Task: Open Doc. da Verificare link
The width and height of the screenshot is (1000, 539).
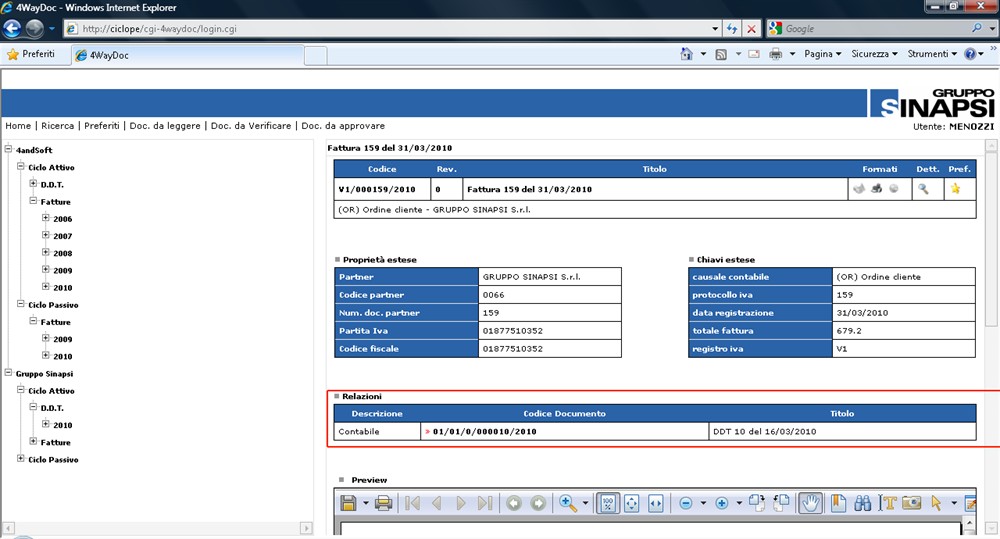Action: pyautogui.click(x=251, y=126)
